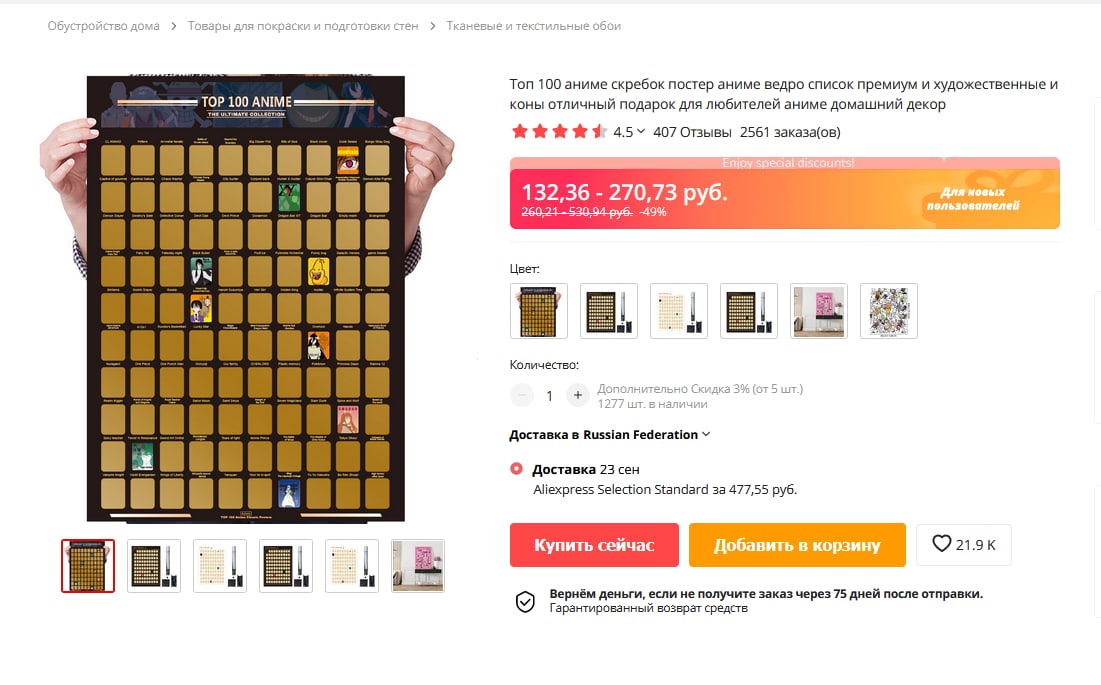Open Тканевые и текстильные обои breadcrumb

click(534, 26)
